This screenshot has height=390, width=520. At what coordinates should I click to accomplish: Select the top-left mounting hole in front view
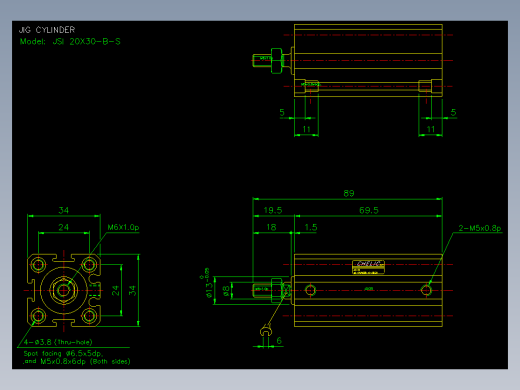38,265
